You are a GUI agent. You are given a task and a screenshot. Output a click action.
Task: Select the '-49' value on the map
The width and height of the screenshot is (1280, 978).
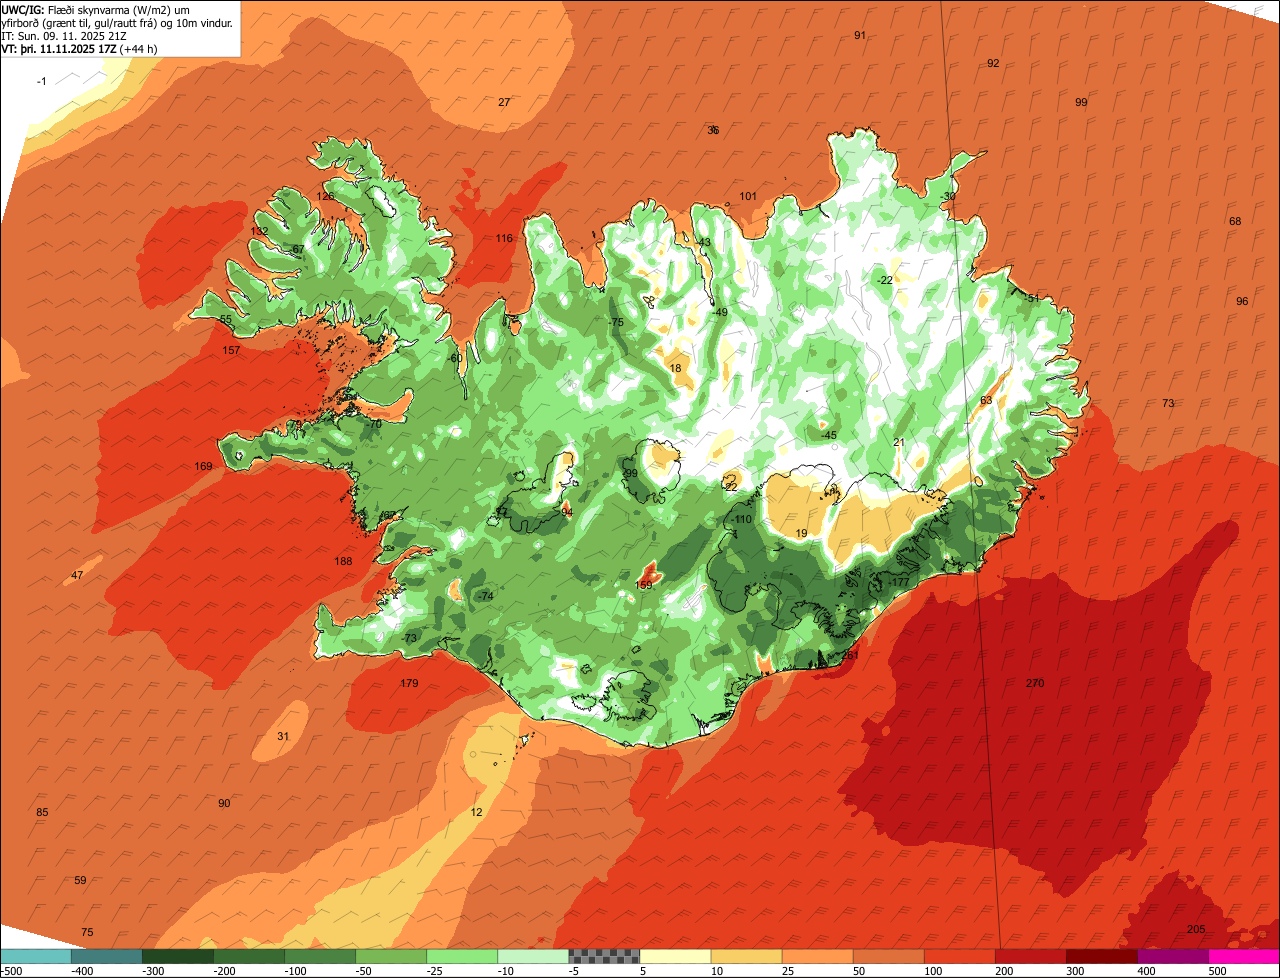click(x=719, y=312)
